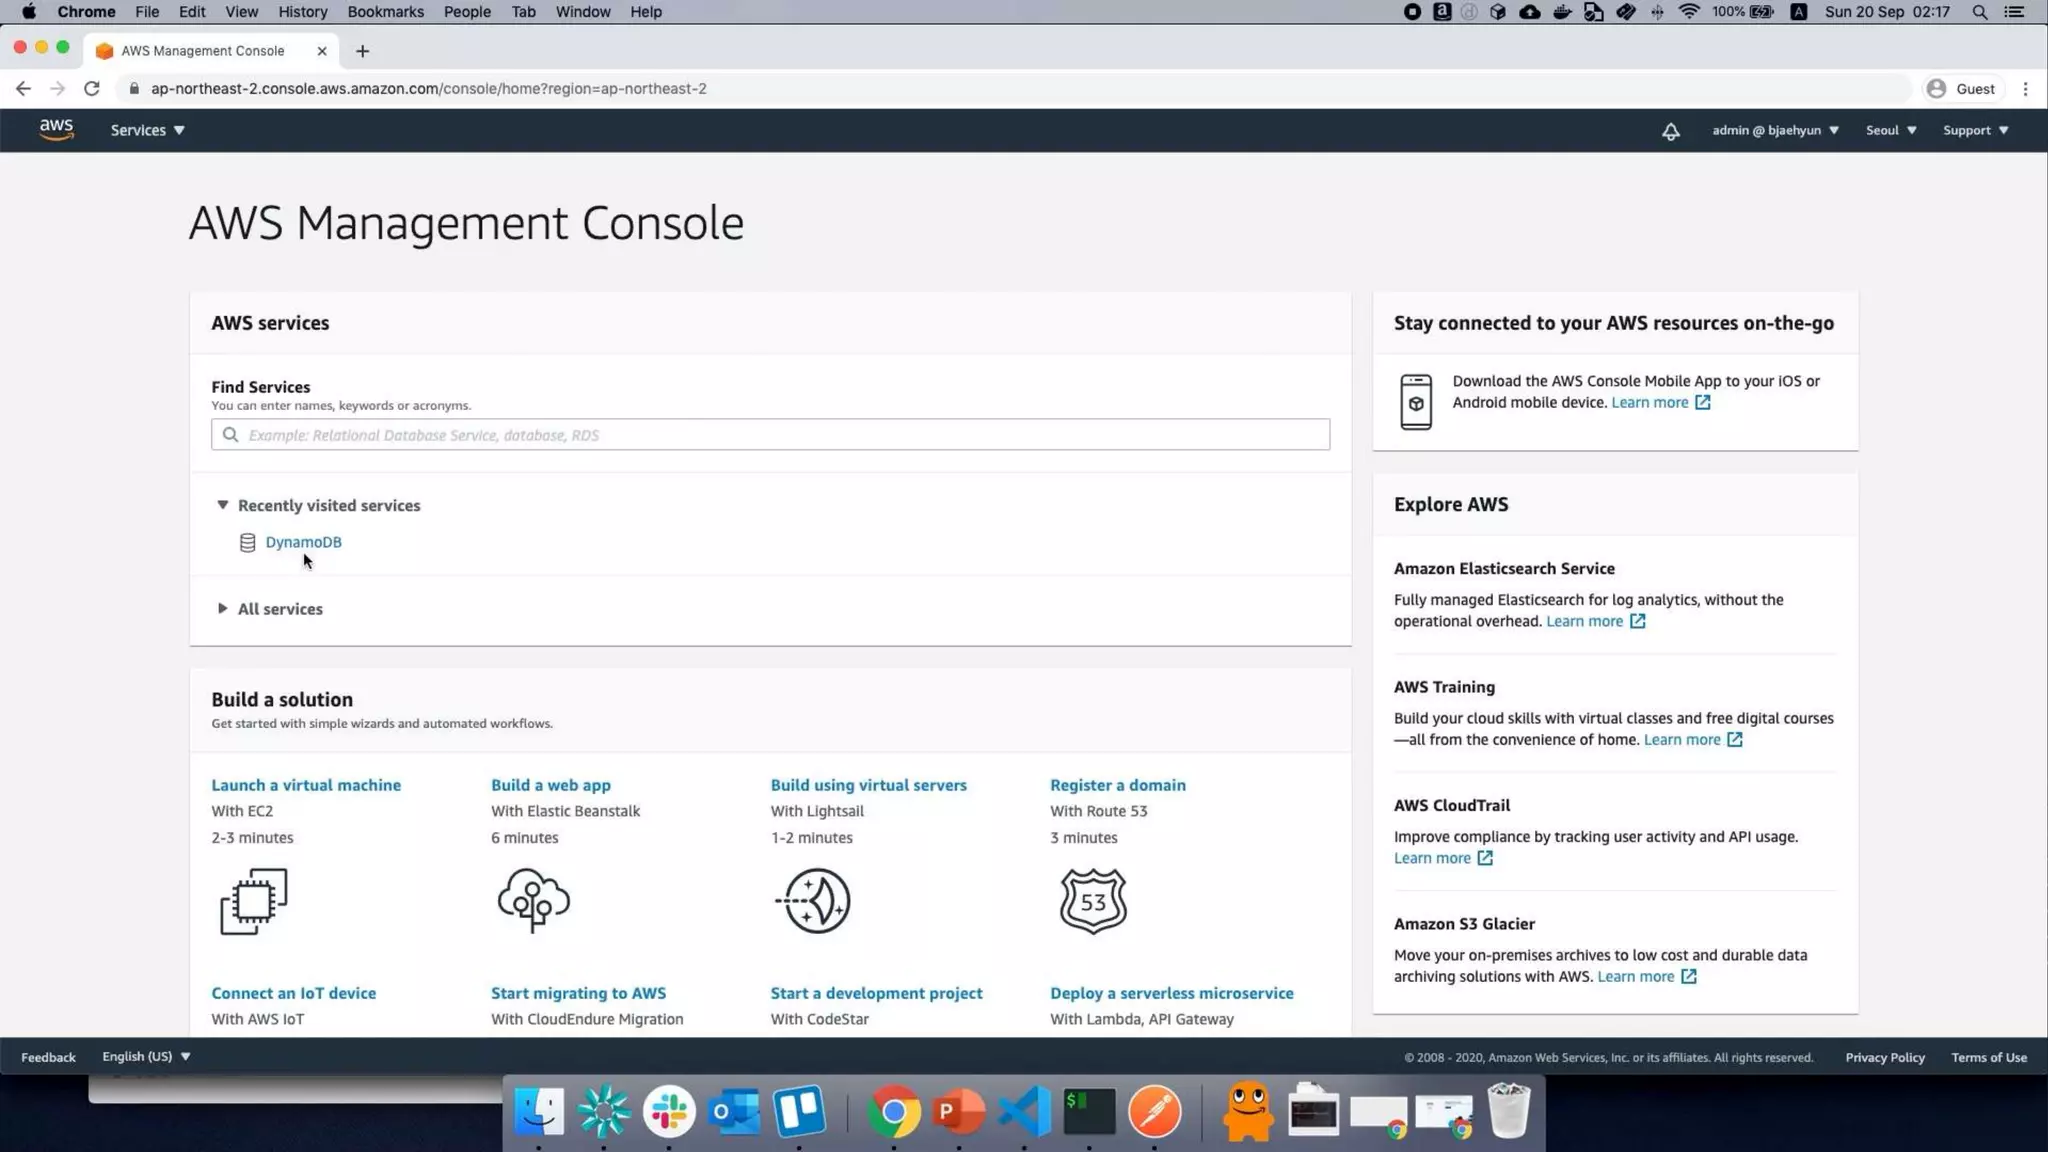The width and height of the screenshot is (2048, 1152).
Task: Click Connect an IoT device link
Action: click(294, 993)
